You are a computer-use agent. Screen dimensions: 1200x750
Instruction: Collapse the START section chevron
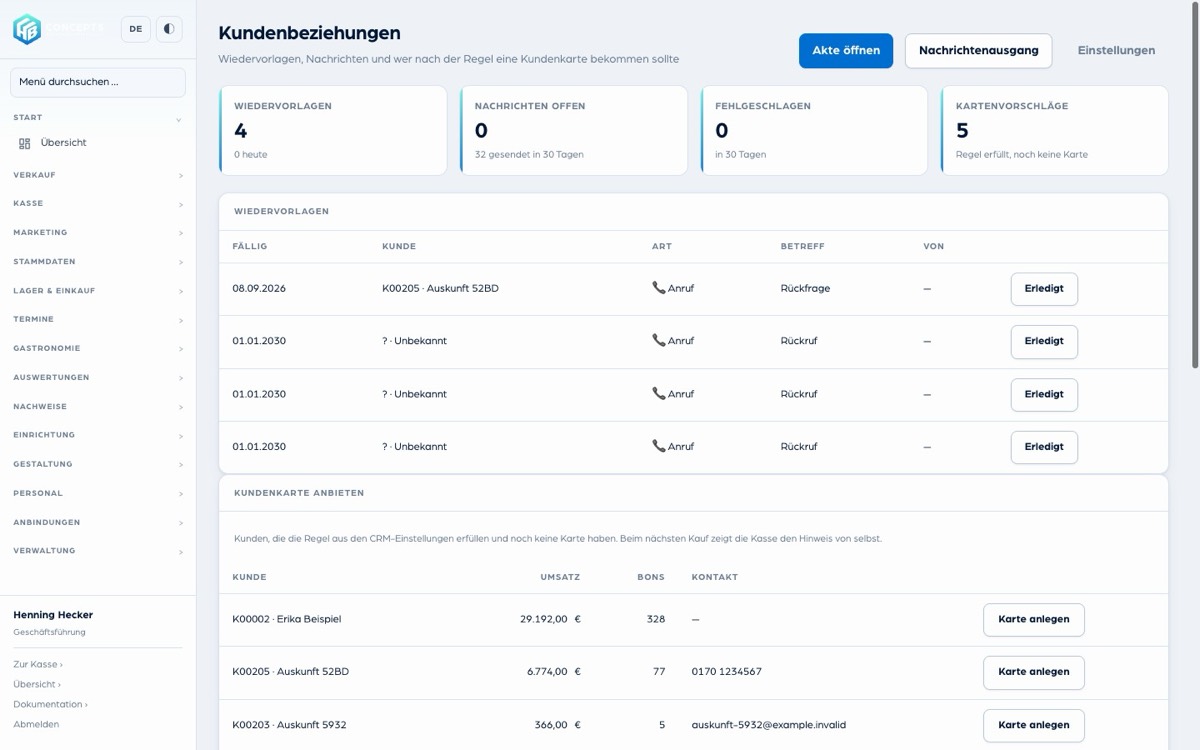point(179,119)
